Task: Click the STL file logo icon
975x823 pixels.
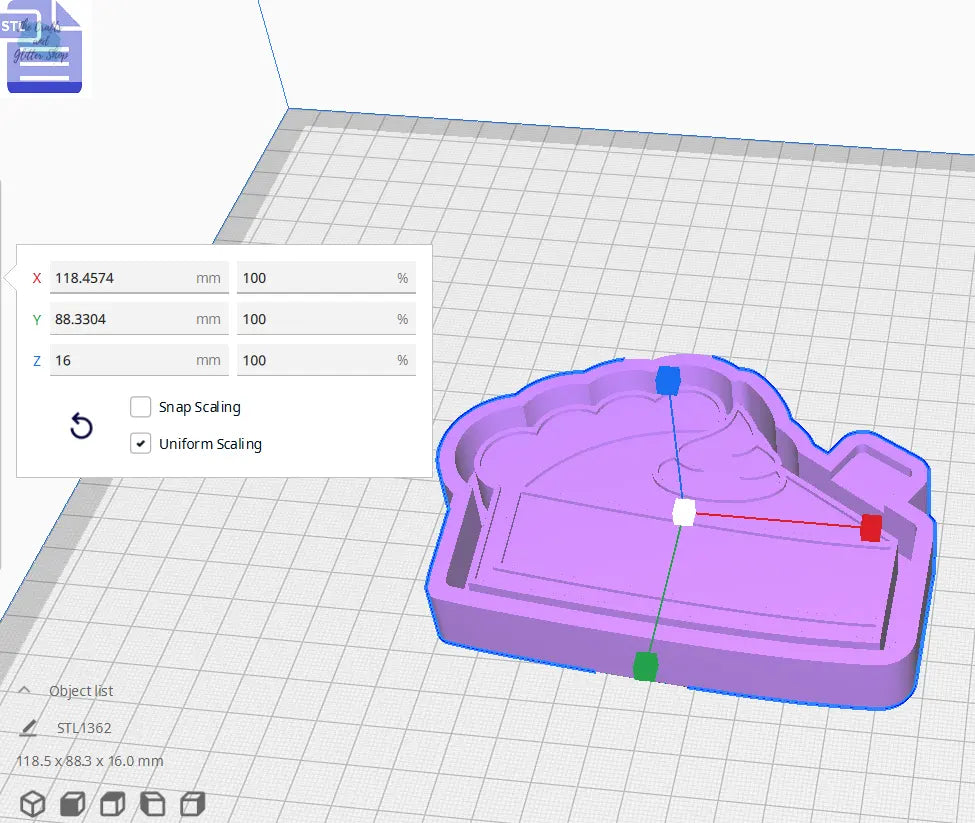Action: [45, 48]
